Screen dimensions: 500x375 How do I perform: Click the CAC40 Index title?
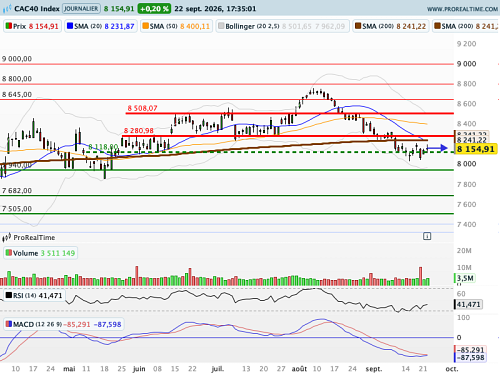tap(37, 9)
